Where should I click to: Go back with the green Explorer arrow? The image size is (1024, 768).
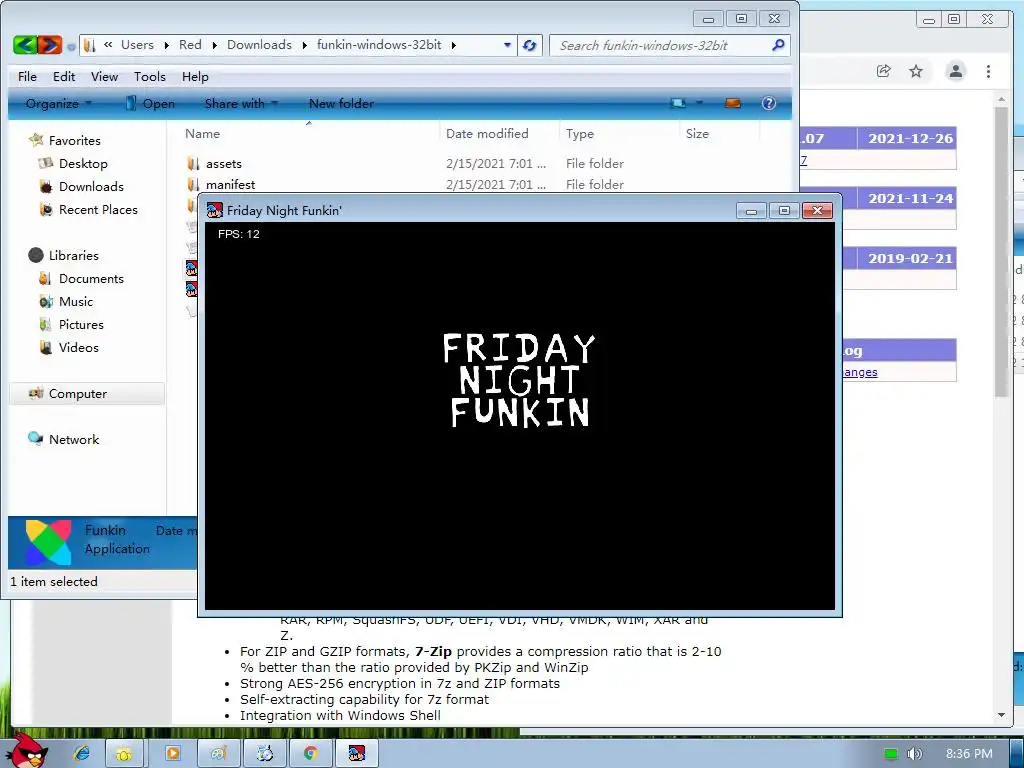pyautogui.click(x=25, y=44)
